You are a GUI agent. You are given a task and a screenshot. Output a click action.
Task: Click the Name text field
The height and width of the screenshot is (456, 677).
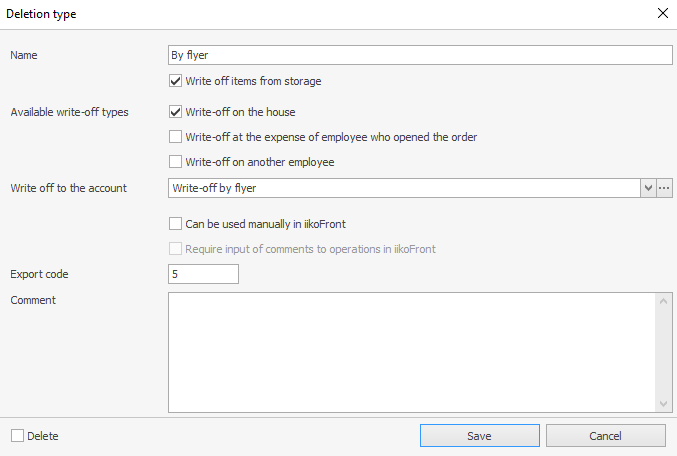420,55
